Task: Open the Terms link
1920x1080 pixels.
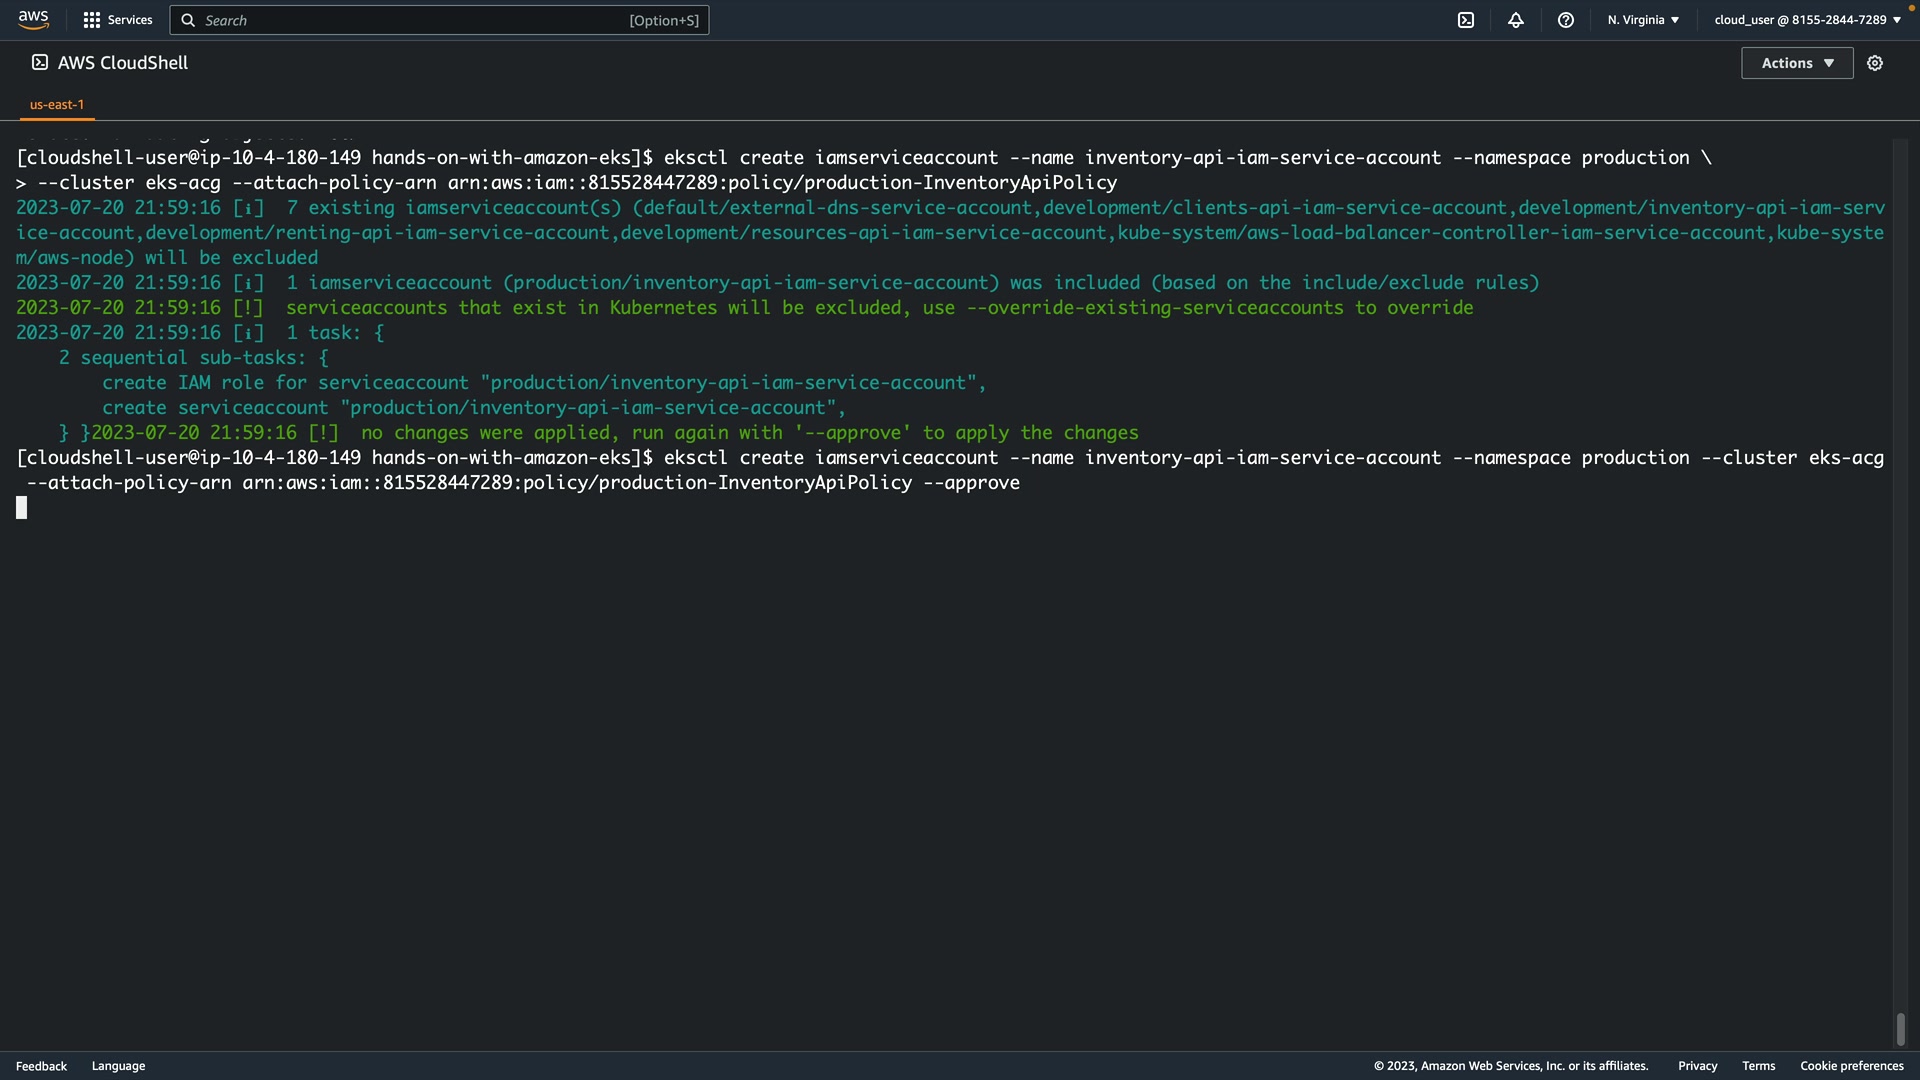Action: click(x=1758, y=1066)
